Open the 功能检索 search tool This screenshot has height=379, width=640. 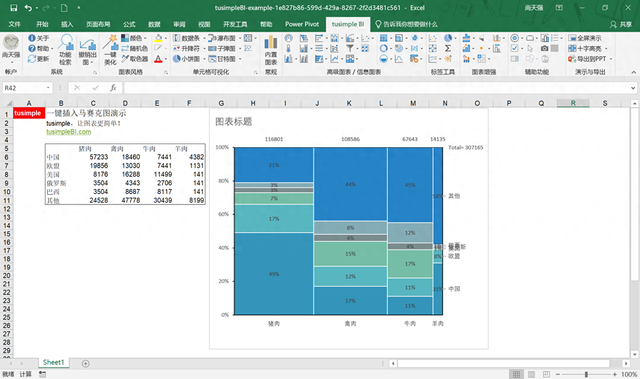(65, 50)
